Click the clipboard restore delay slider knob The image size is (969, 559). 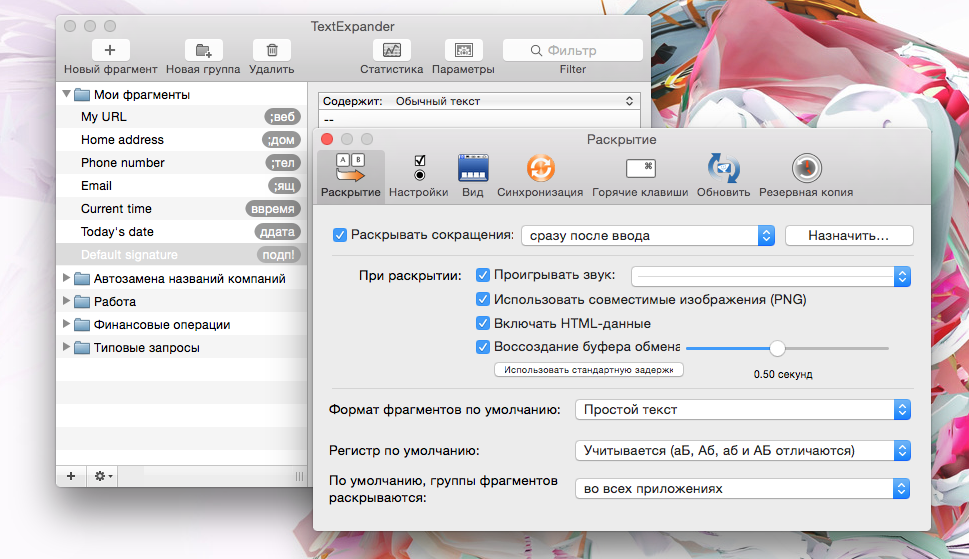pyautogui.click(x=777, y=348)
